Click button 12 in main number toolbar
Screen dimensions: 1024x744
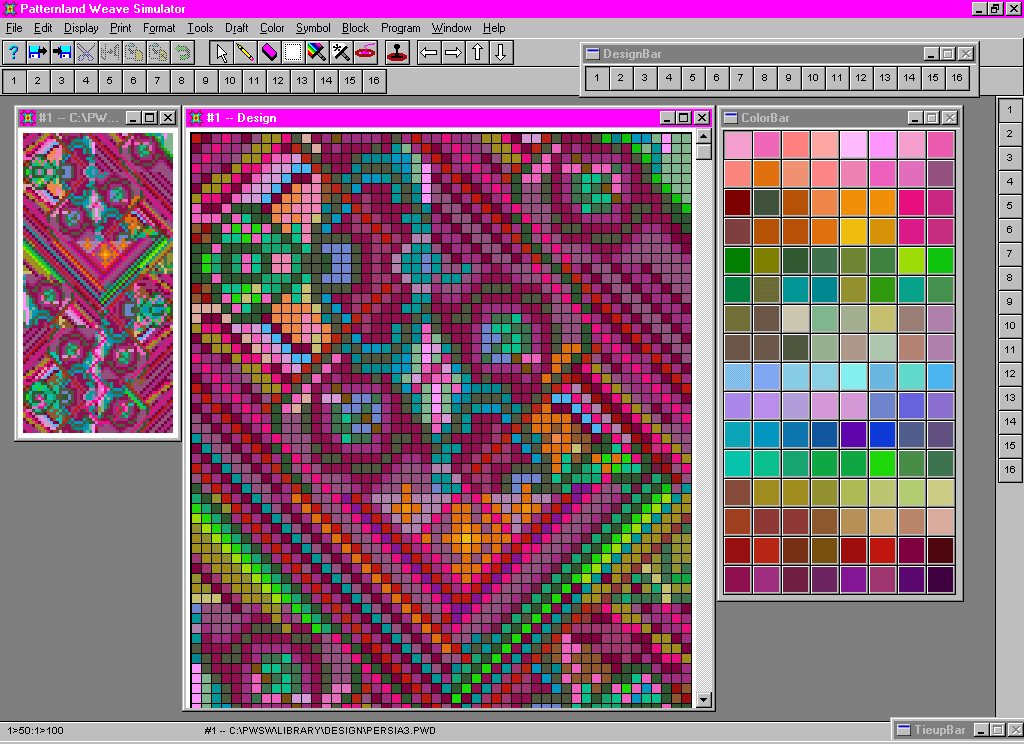[x=278, y=81]
